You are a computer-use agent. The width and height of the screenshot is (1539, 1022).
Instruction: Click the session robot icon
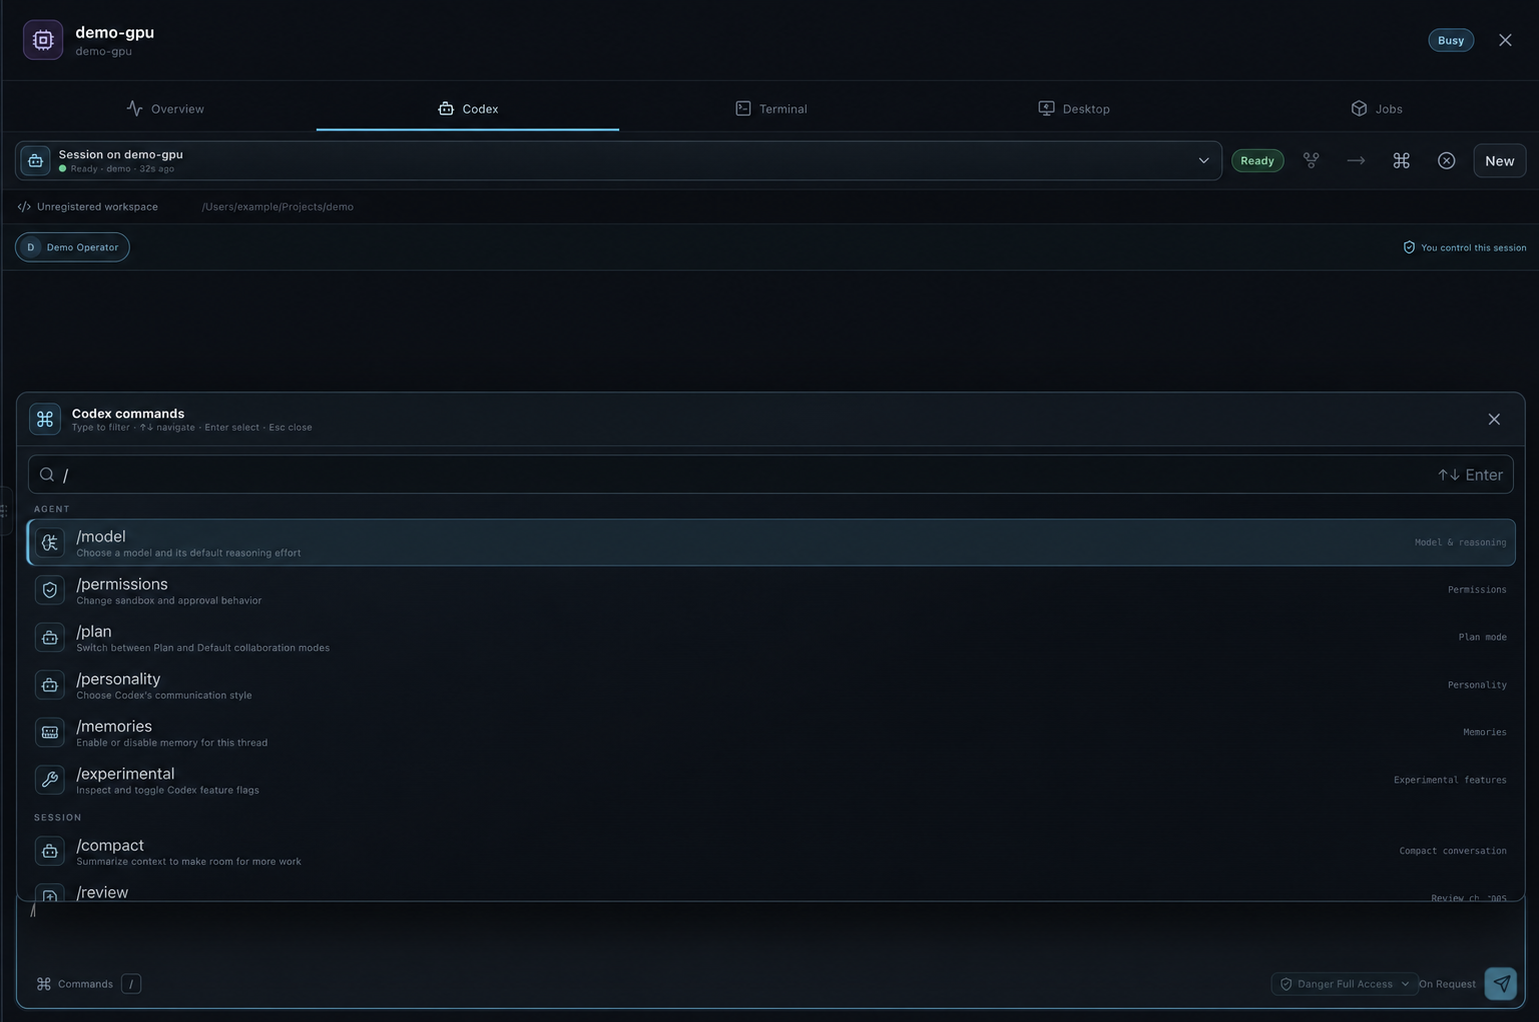click(x=35, y=161)
